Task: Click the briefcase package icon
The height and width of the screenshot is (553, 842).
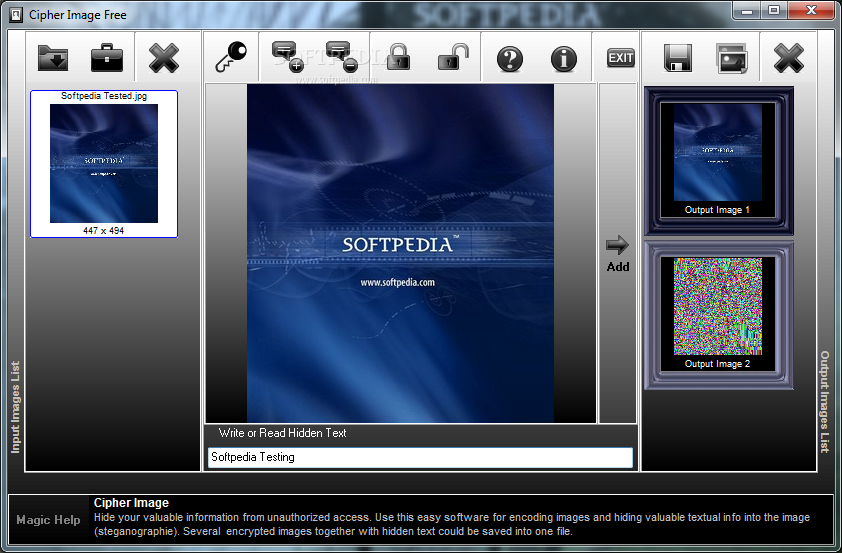Action: tap(107, 58)
